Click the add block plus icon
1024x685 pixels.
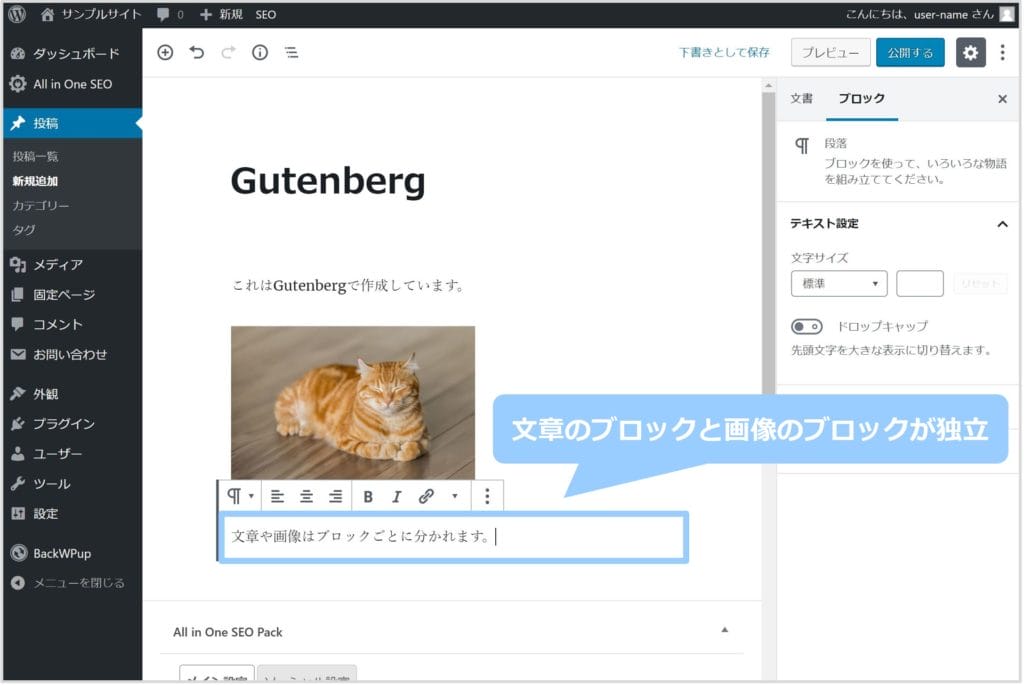(166, 53)
